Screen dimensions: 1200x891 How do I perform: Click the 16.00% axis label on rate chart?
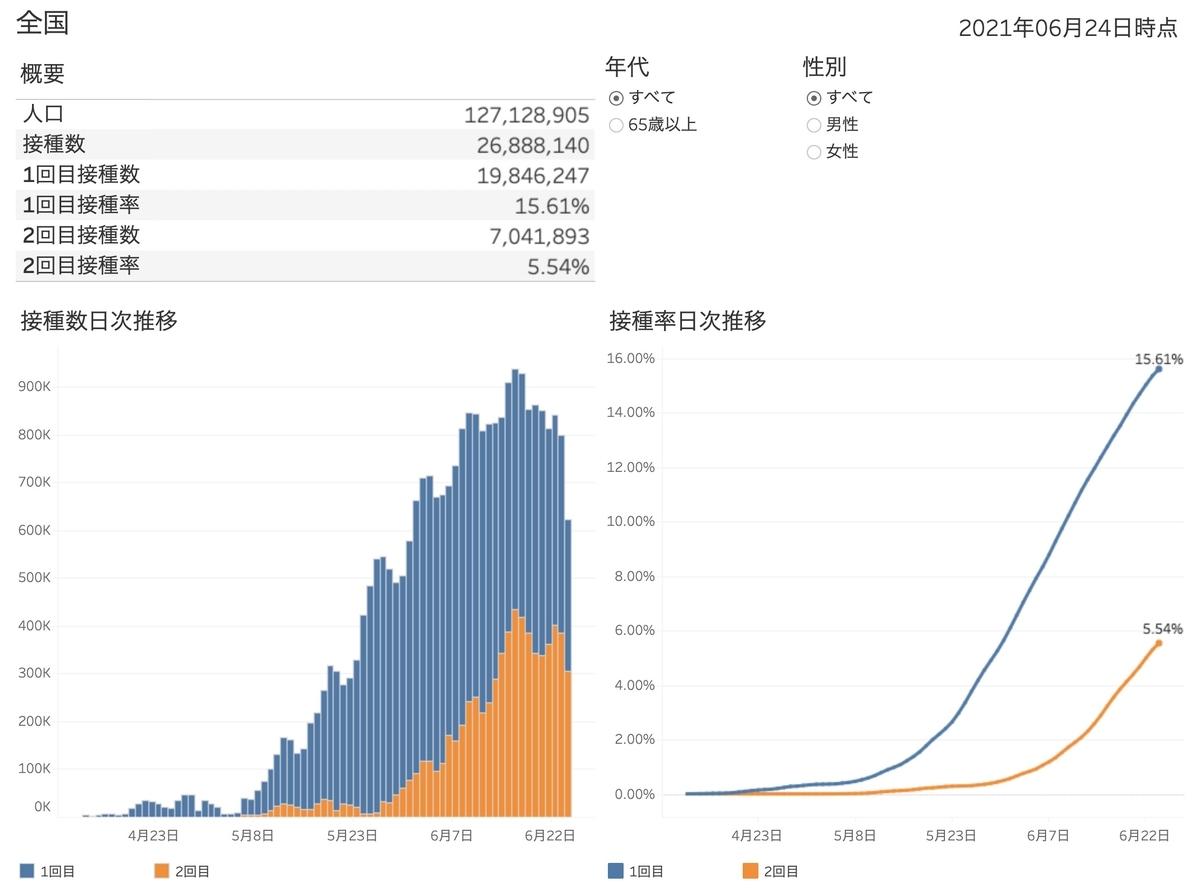tap(630, 358)
